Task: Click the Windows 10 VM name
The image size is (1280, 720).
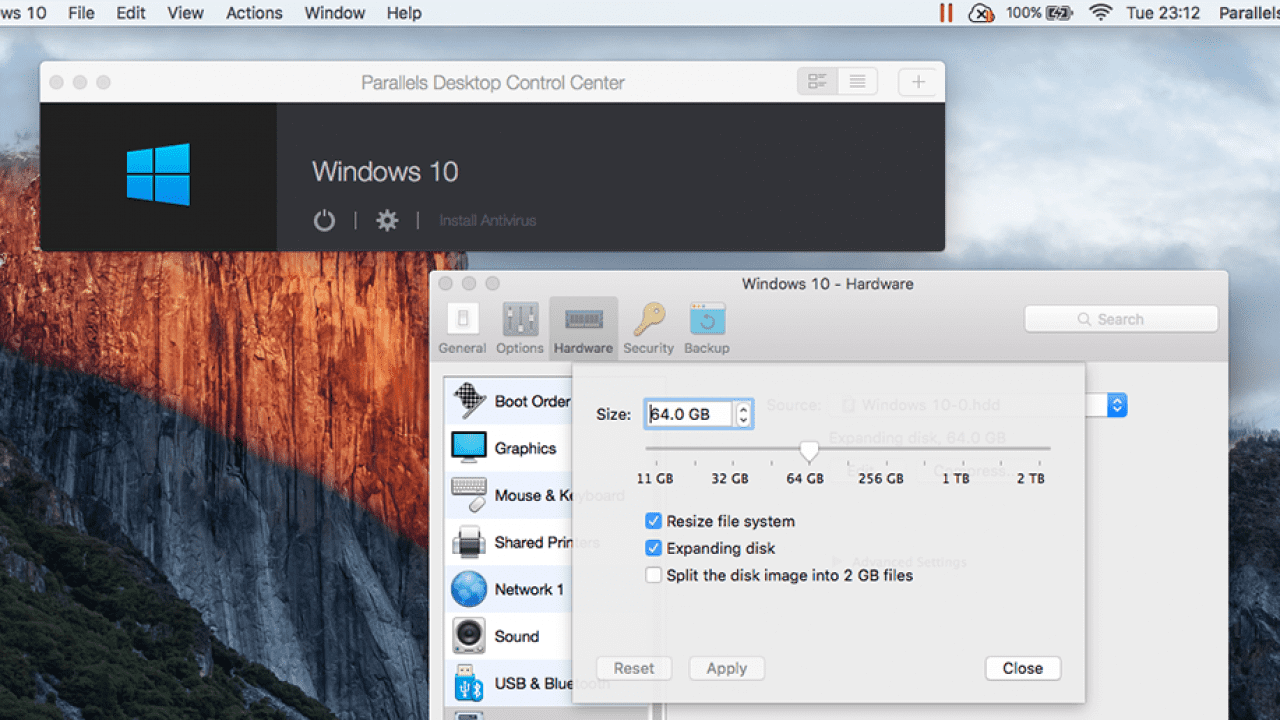Action: [385, 171]
